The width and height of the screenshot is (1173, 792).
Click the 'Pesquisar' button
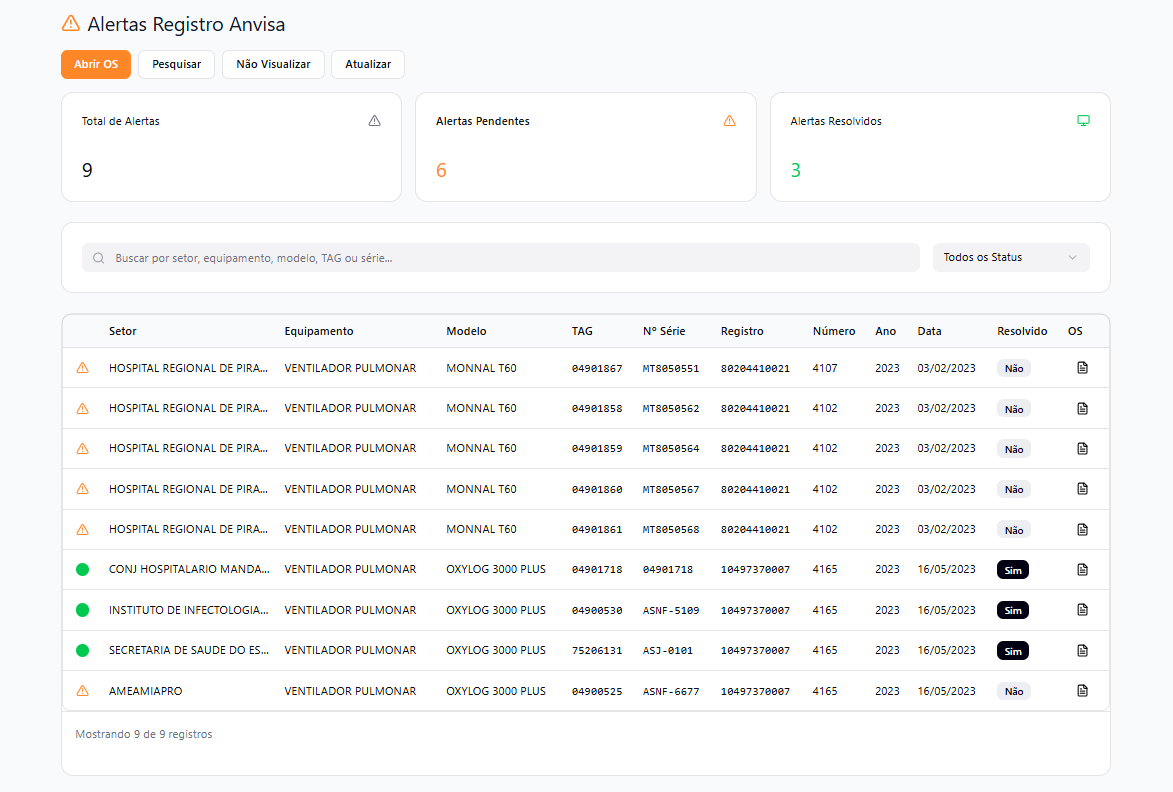pyautogui.click(x=176, y=64)
